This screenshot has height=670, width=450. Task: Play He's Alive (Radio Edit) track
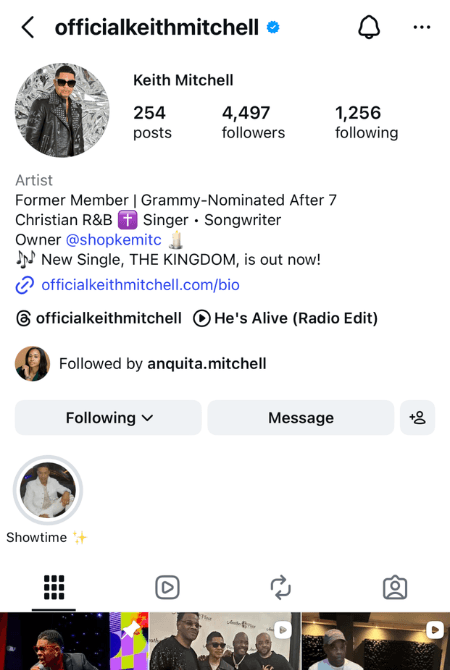285,318
